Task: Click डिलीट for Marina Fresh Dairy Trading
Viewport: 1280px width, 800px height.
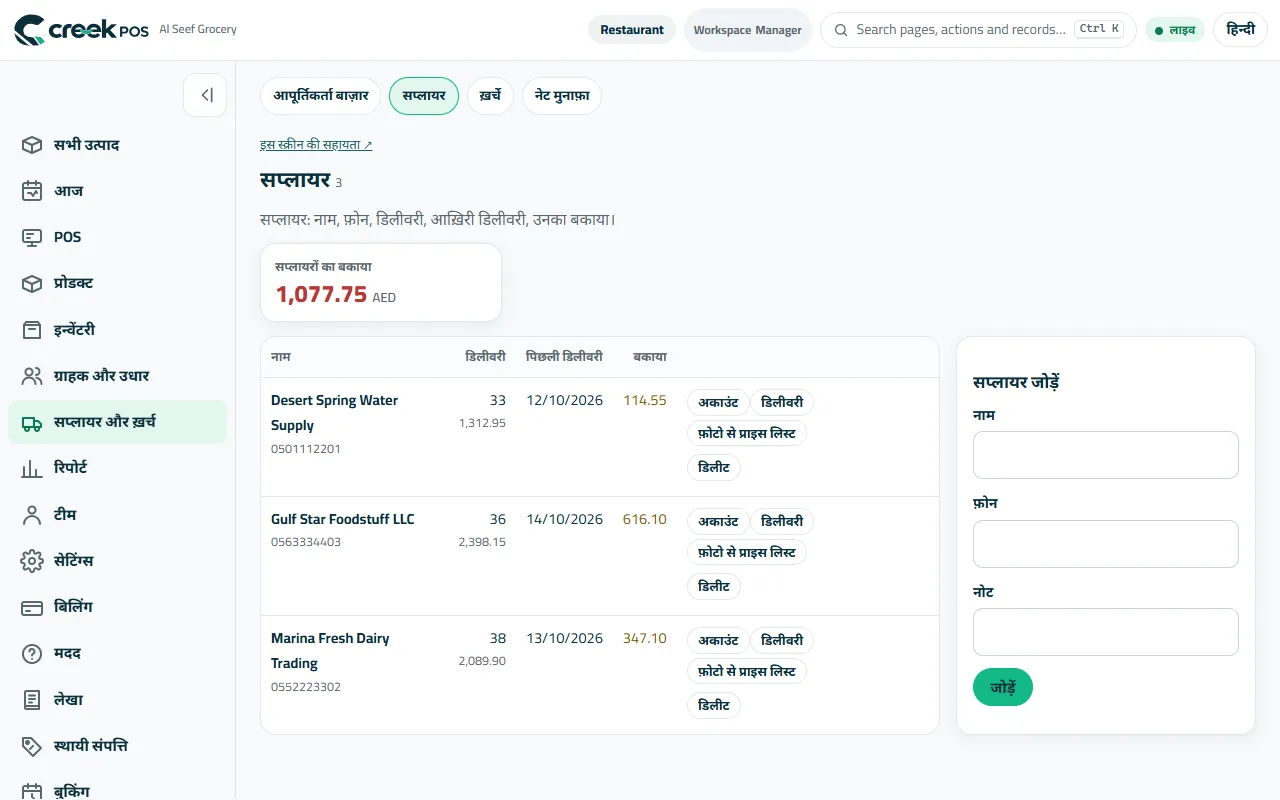Action: point(714,705)
